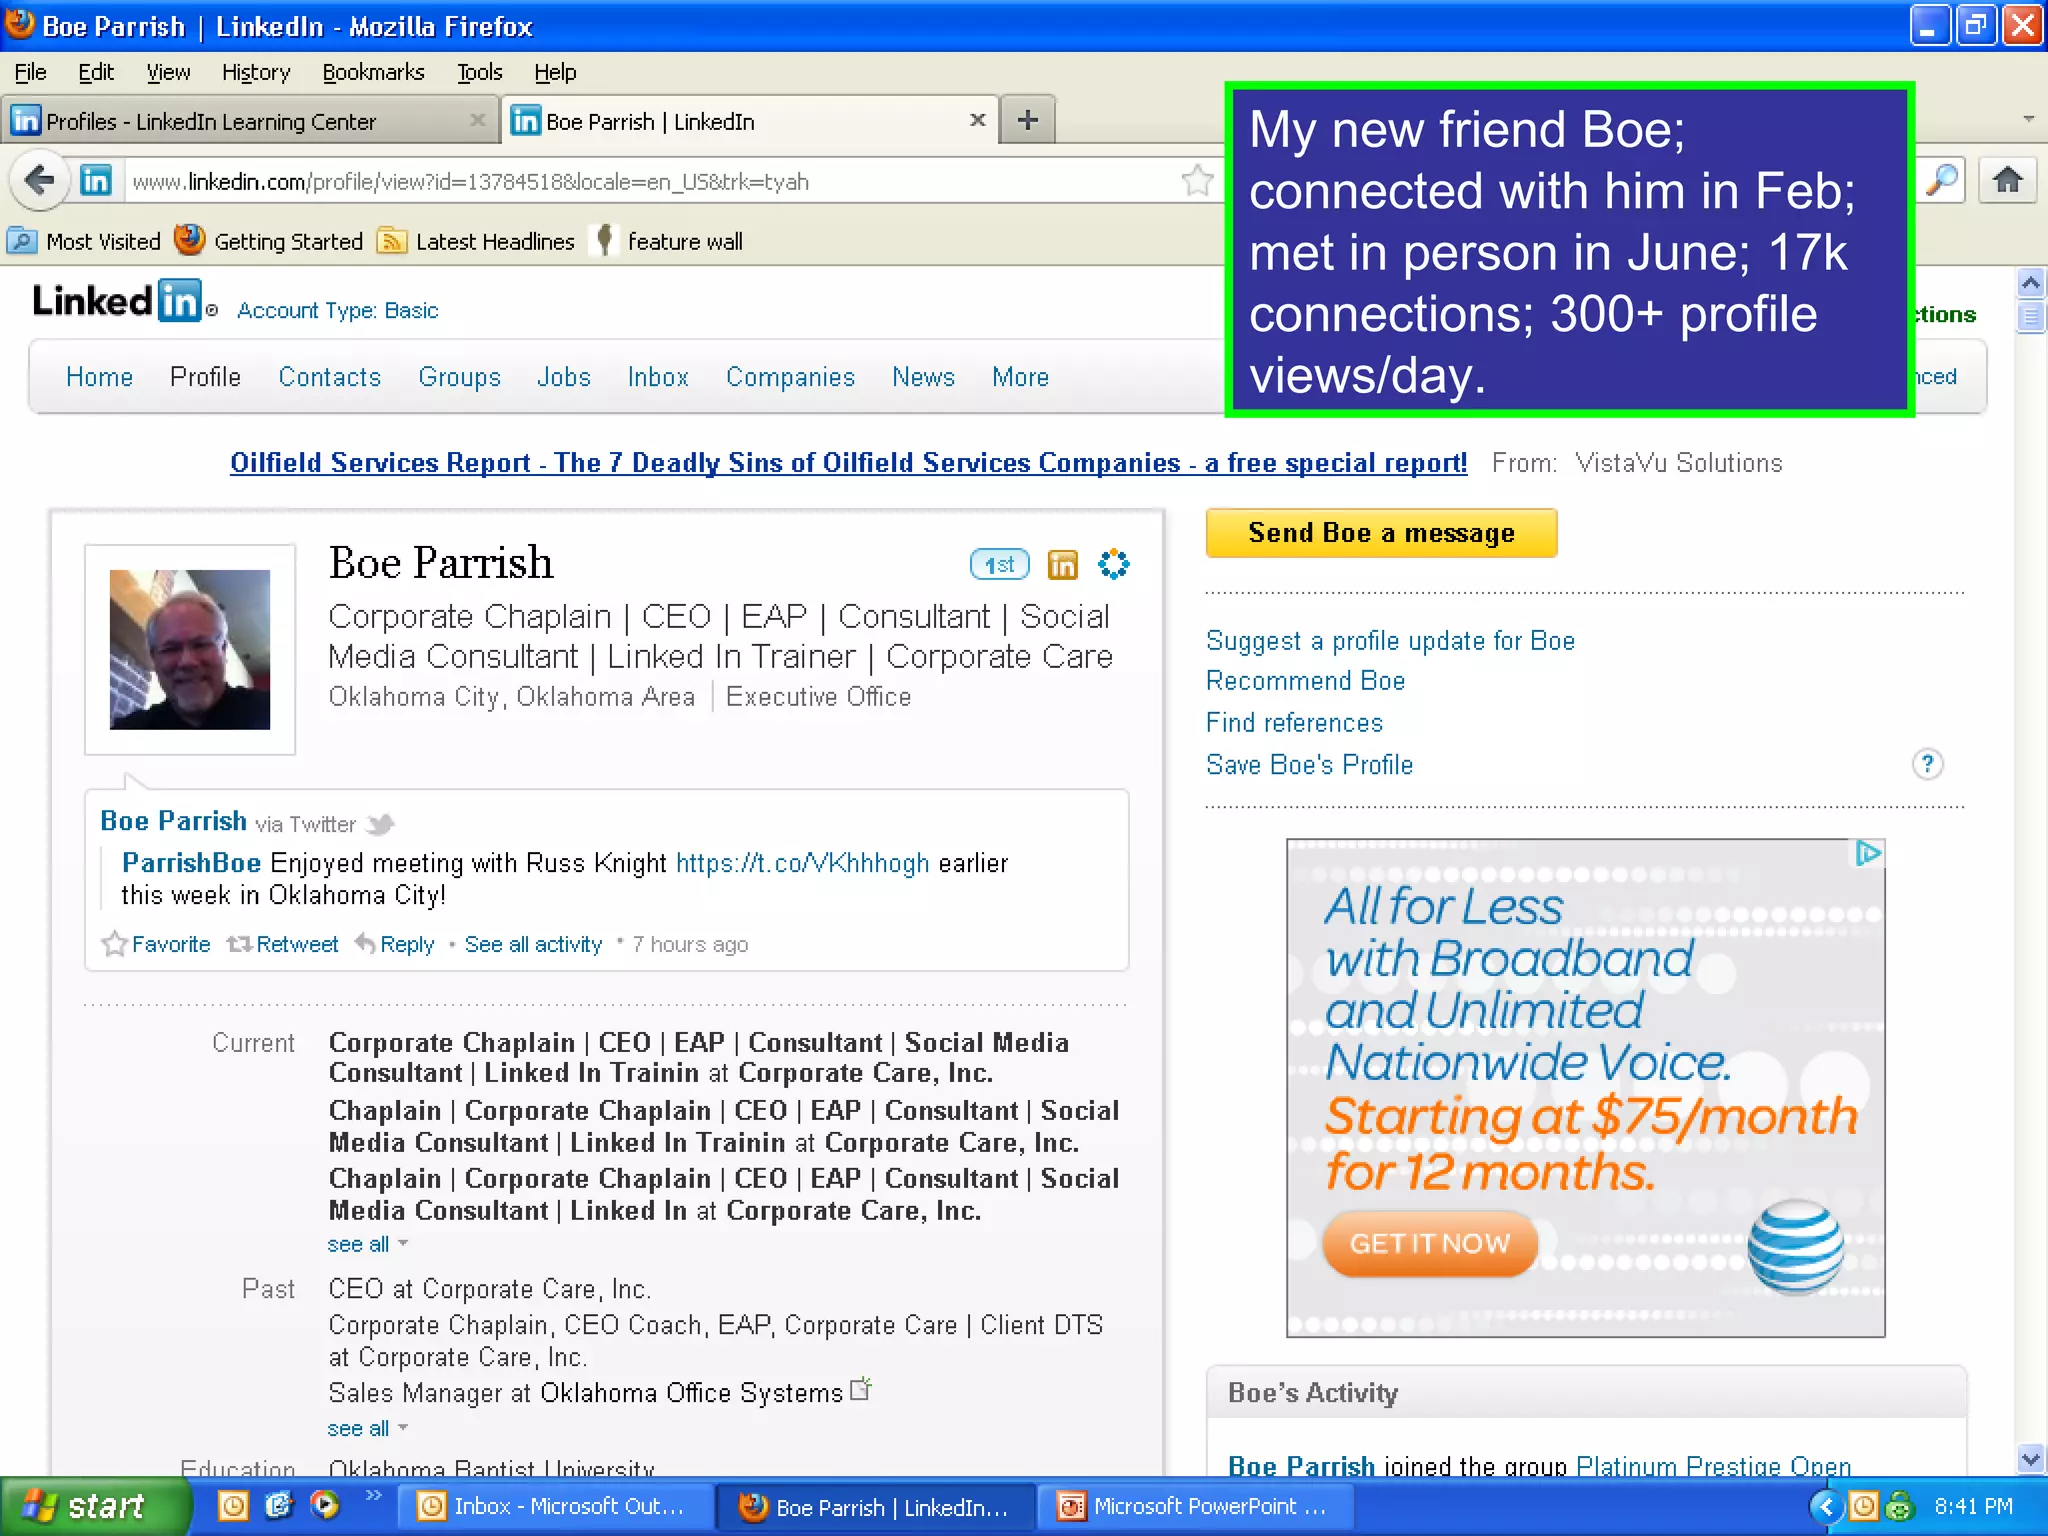Click the URL address bar field
This screenshot has height=1536, width=2048.
click(650, 181)
